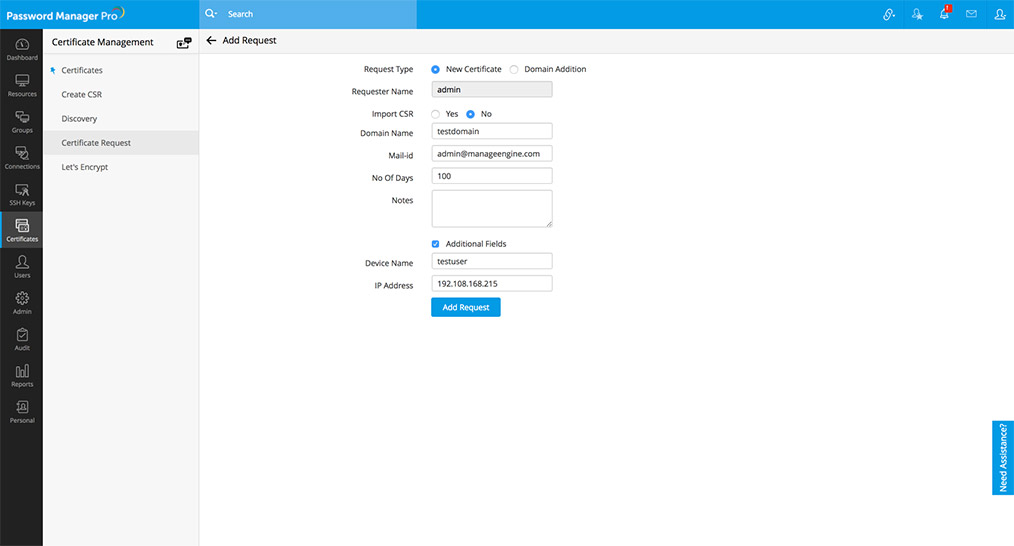Click the No Of Days field
The width and height of the screenshot is (1014, 546).
[x=491, y=176]
